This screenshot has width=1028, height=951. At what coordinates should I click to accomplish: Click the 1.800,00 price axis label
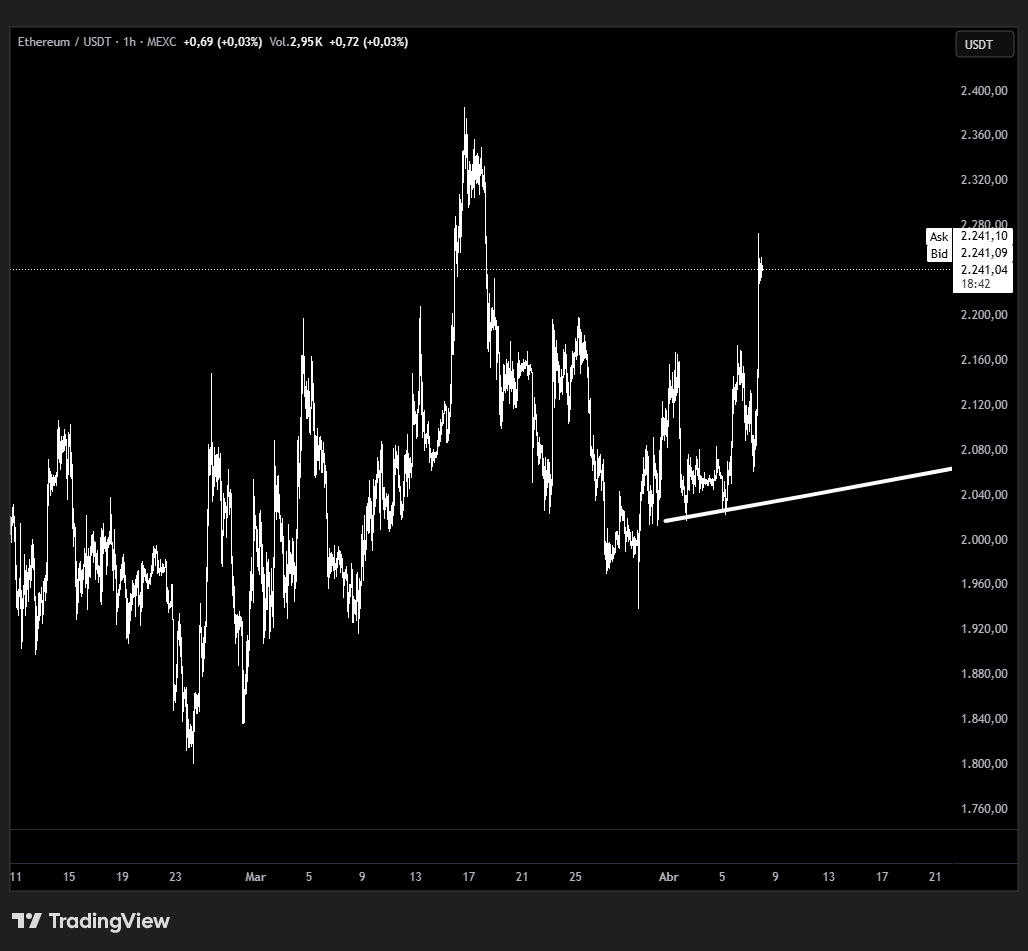pos(984,764)
